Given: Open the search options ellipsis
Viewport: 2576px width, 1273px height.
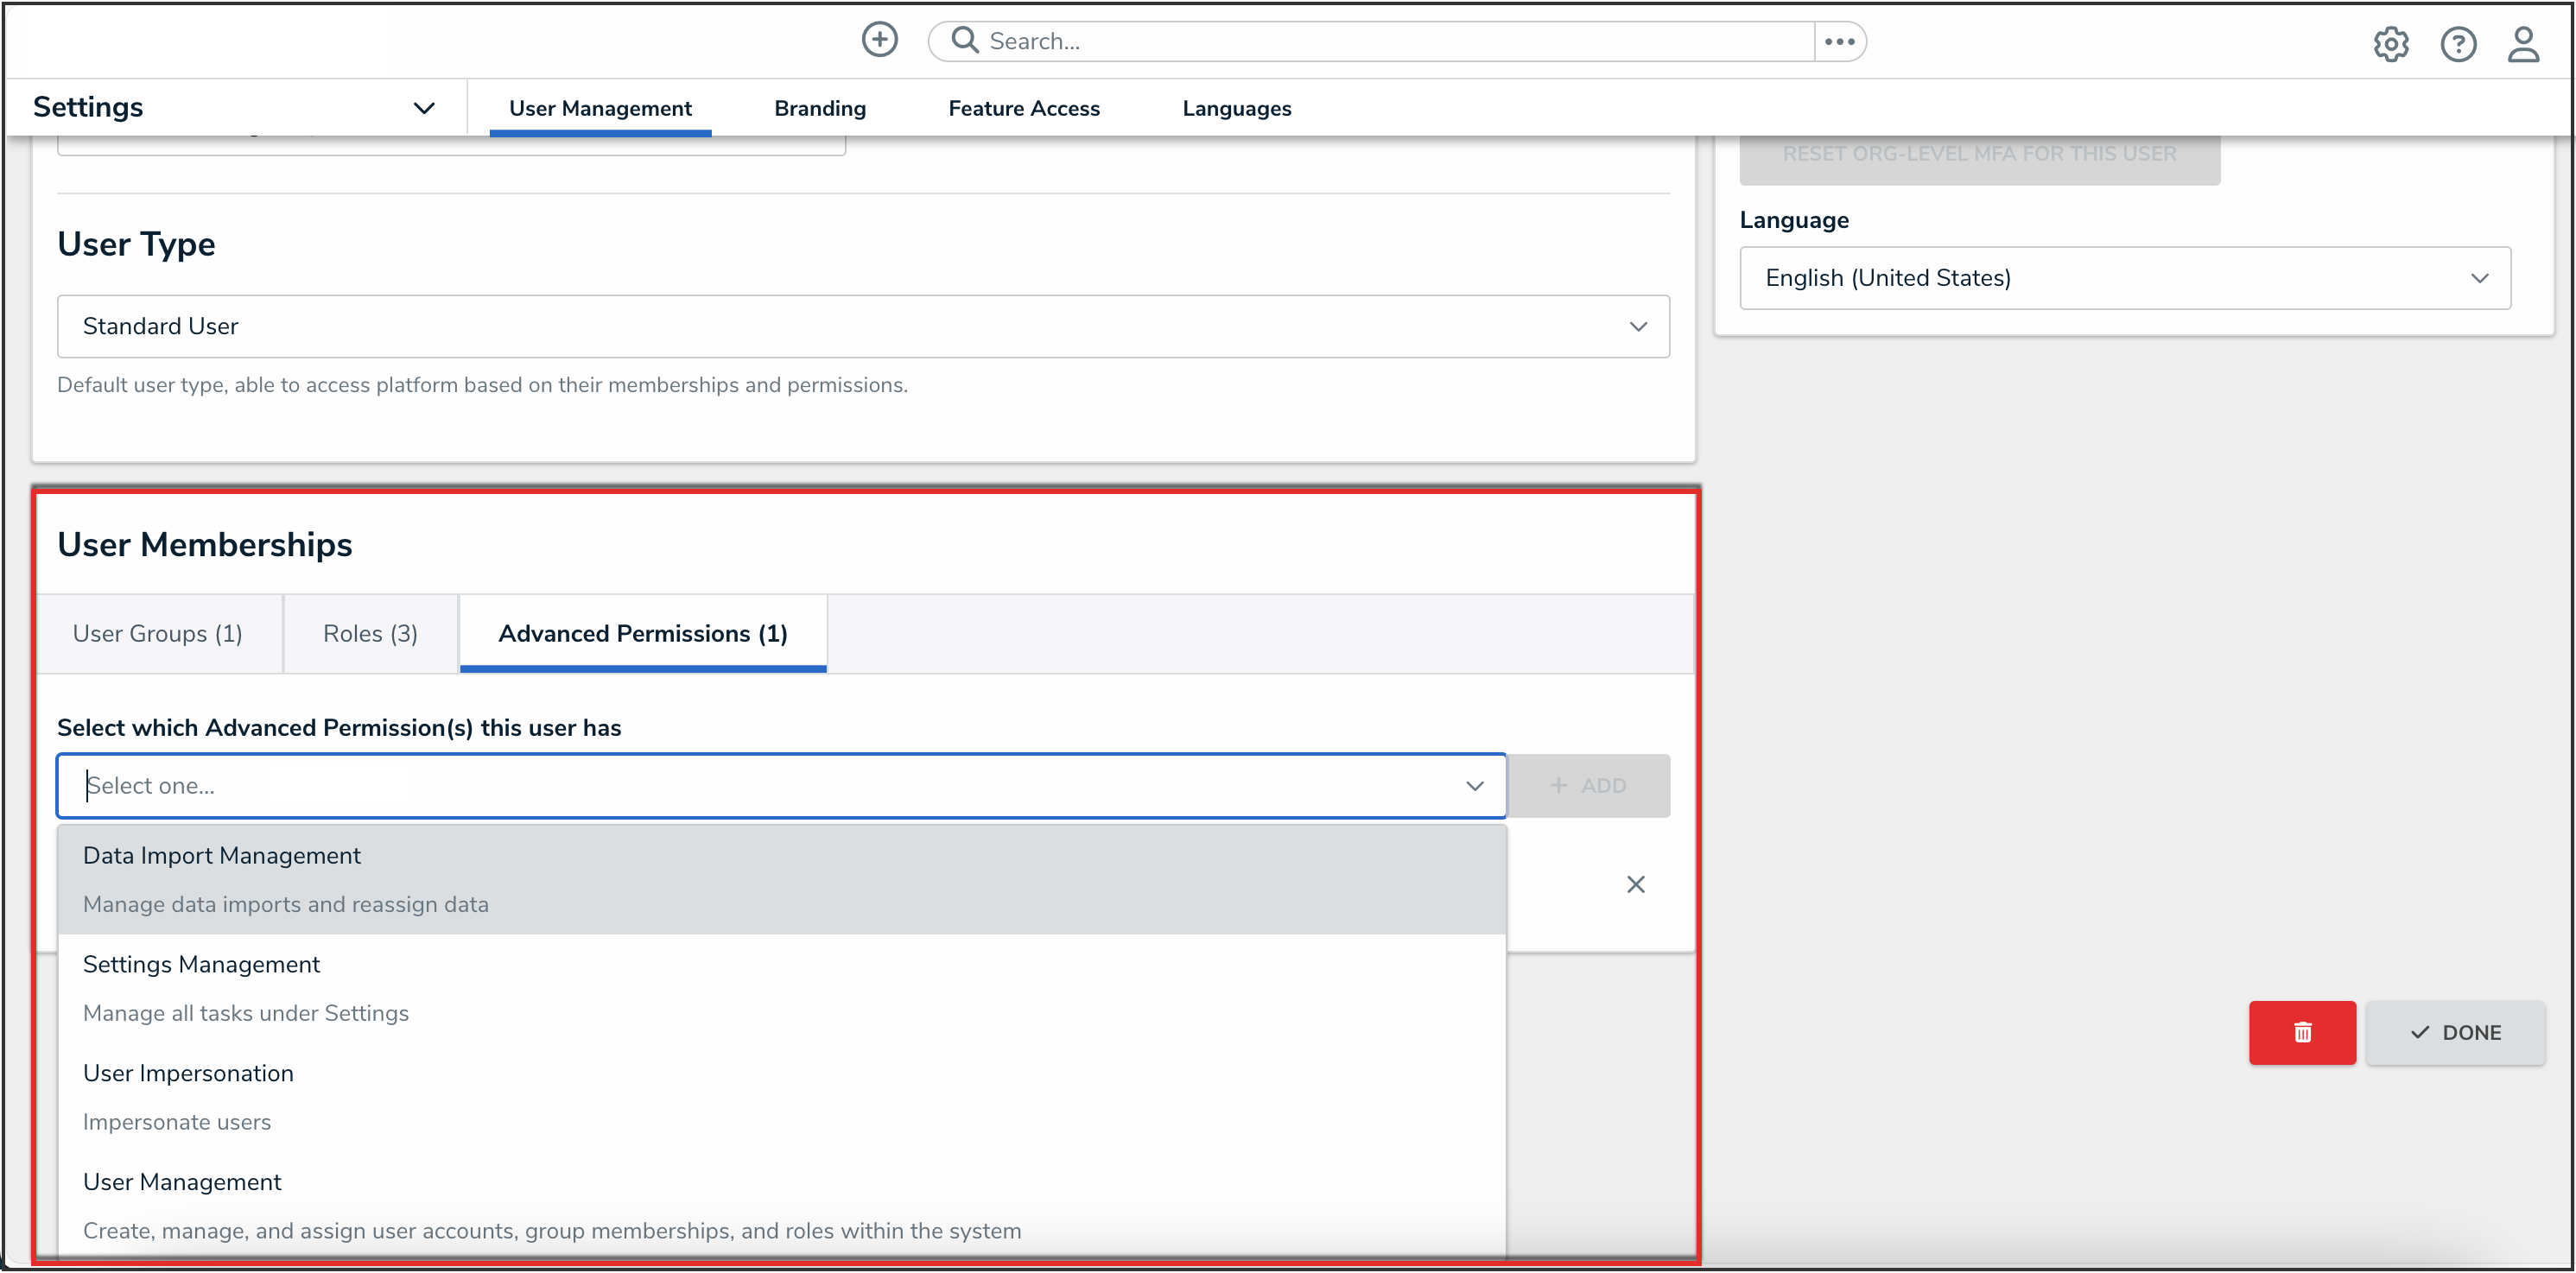Looking at the screenshot, I should [x=1839, y=42].
